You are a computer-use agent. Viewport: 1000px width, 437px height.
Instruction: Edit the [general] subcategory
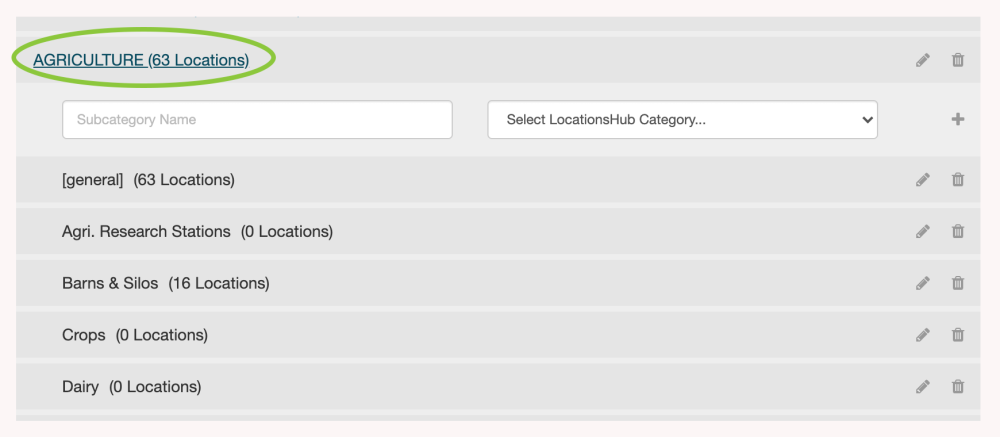pos(922,180)
